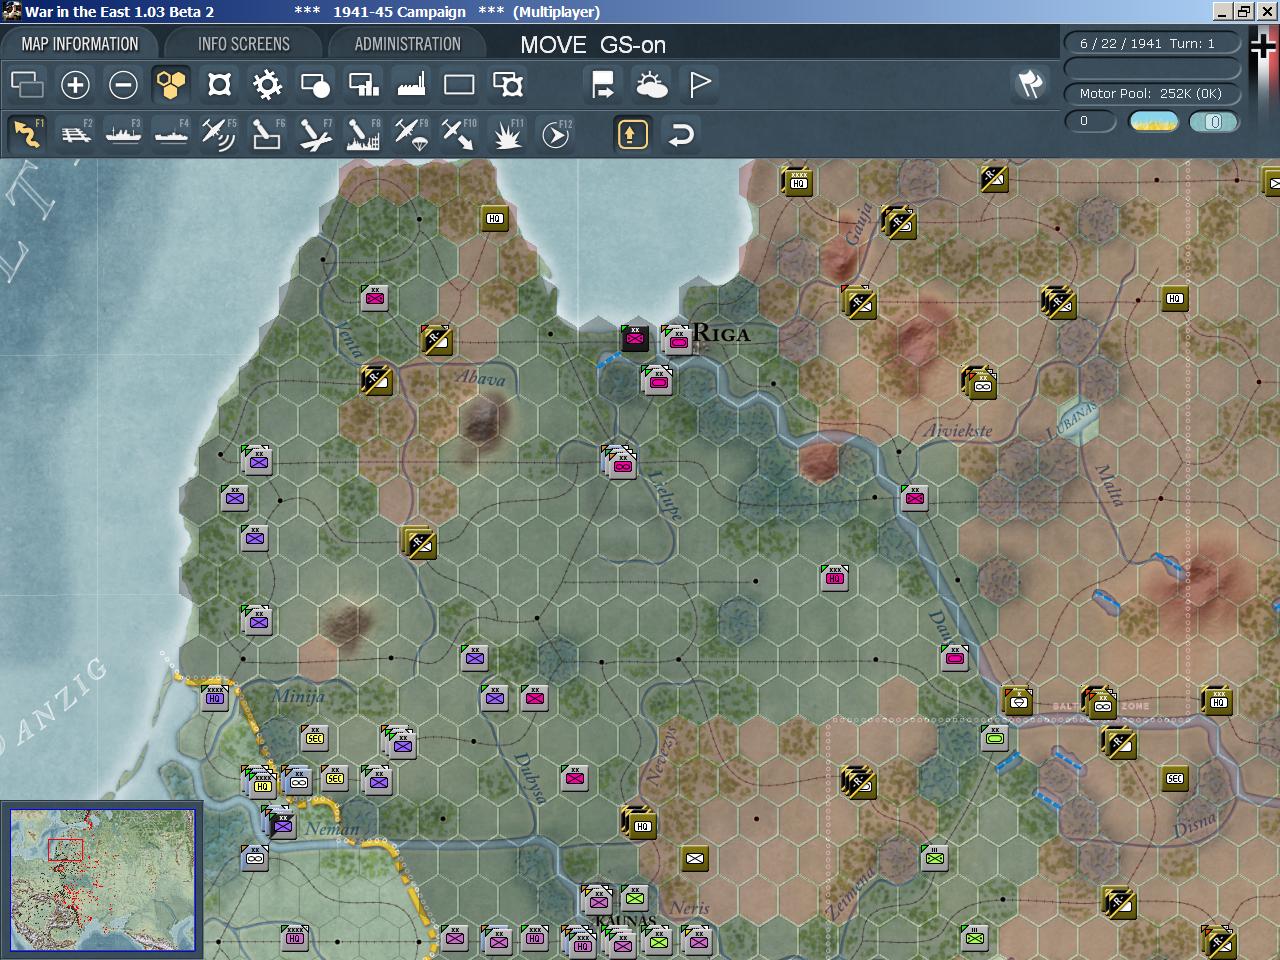Select the F3 ship mode
Image resolution: width=1280 pixels, height=960 pixels.
[x=123, y=133]
